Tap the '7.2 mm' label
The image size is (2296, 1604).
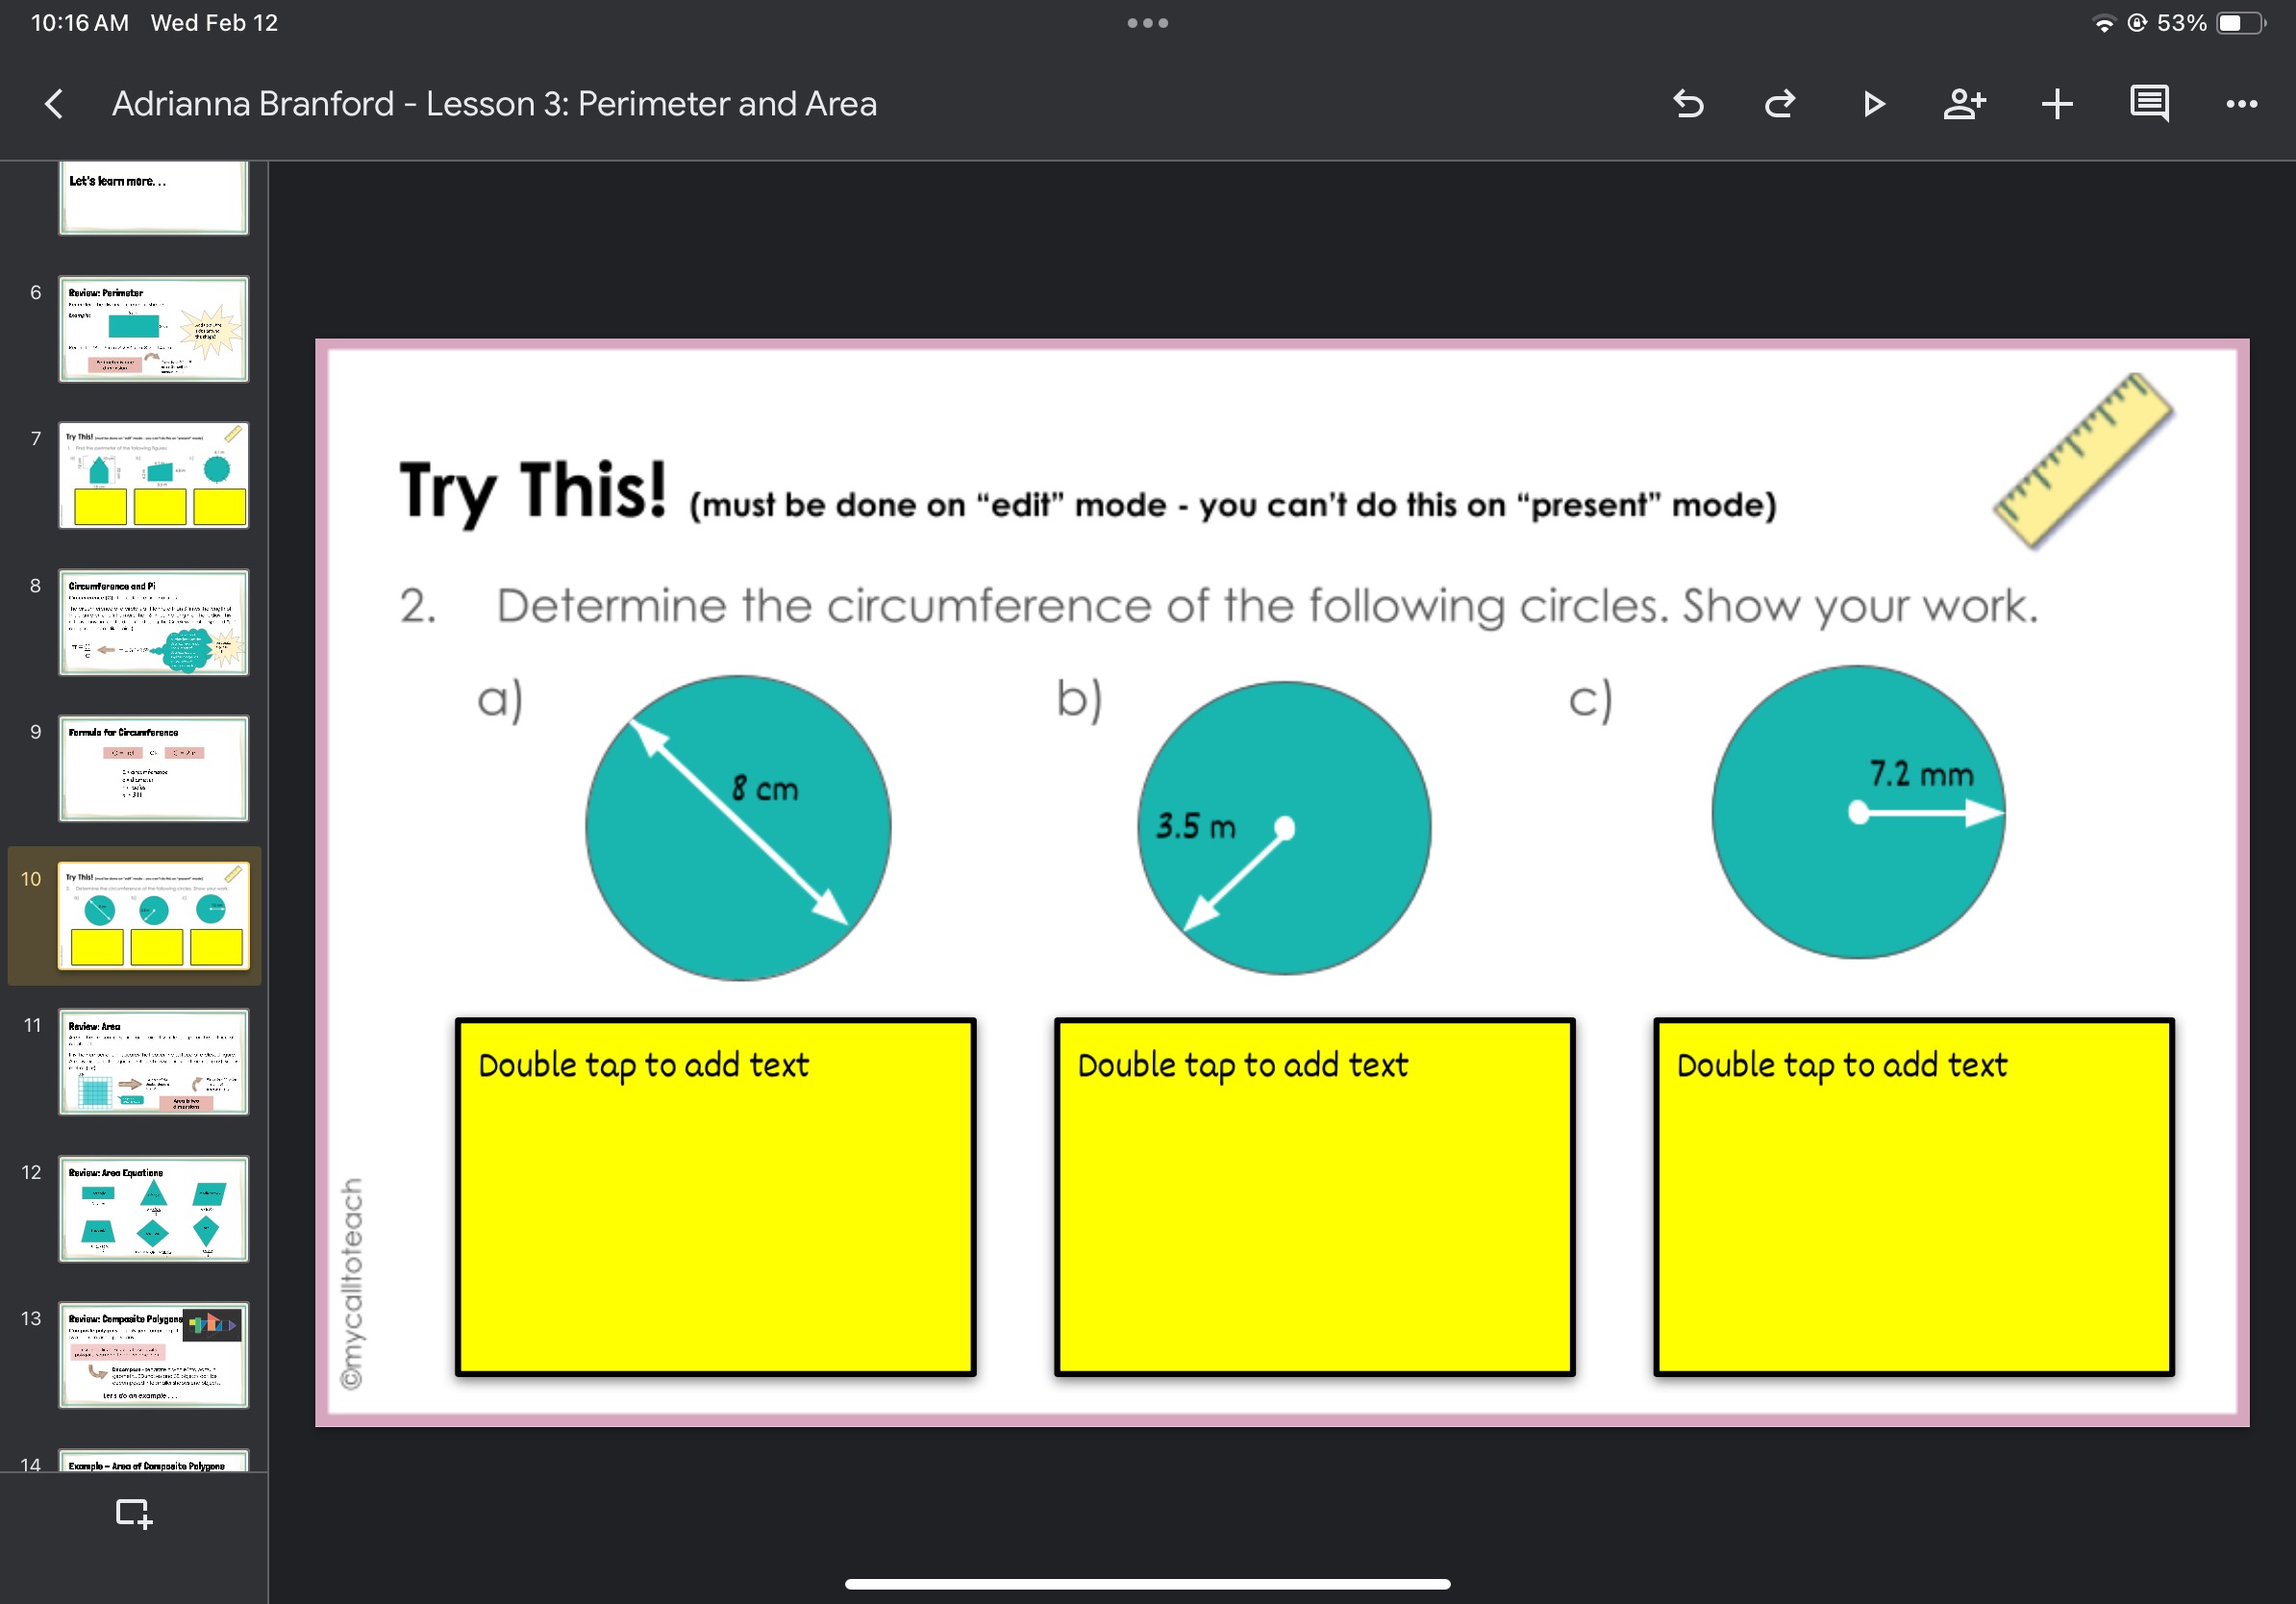point(1921,774)
